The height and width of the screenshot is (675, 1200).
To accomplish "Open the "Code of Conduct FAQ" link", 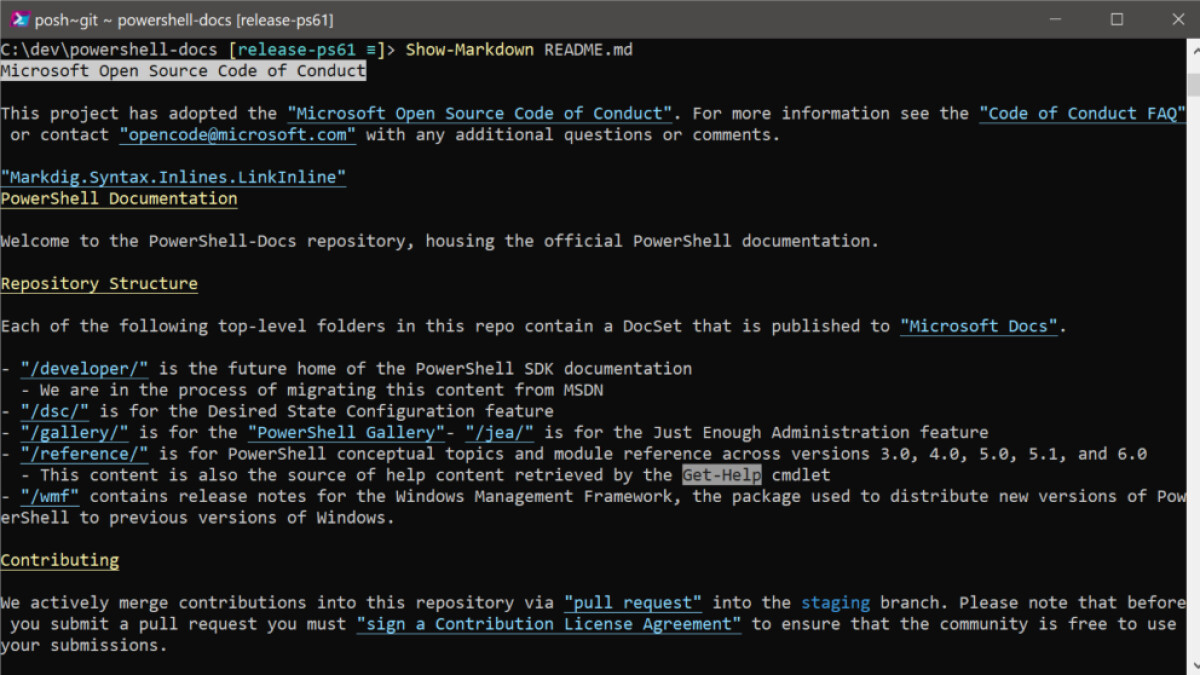I will [1082, 114].
